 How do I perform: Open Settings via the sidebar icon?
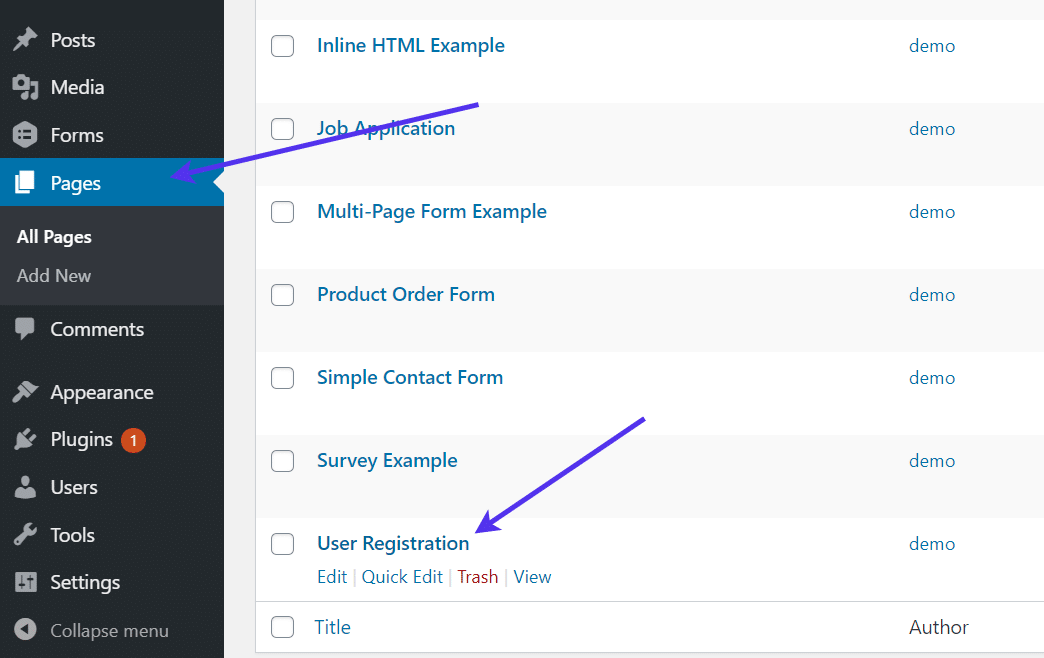(x=26, y=582)
